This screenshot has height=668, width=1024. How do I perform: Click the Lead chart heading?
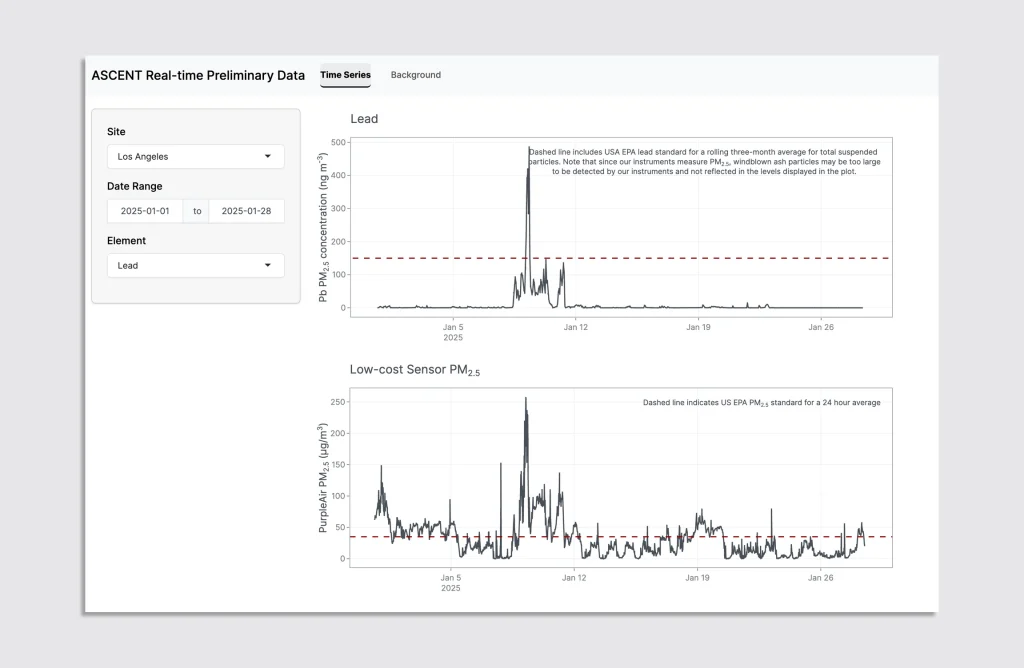(364, 119)
